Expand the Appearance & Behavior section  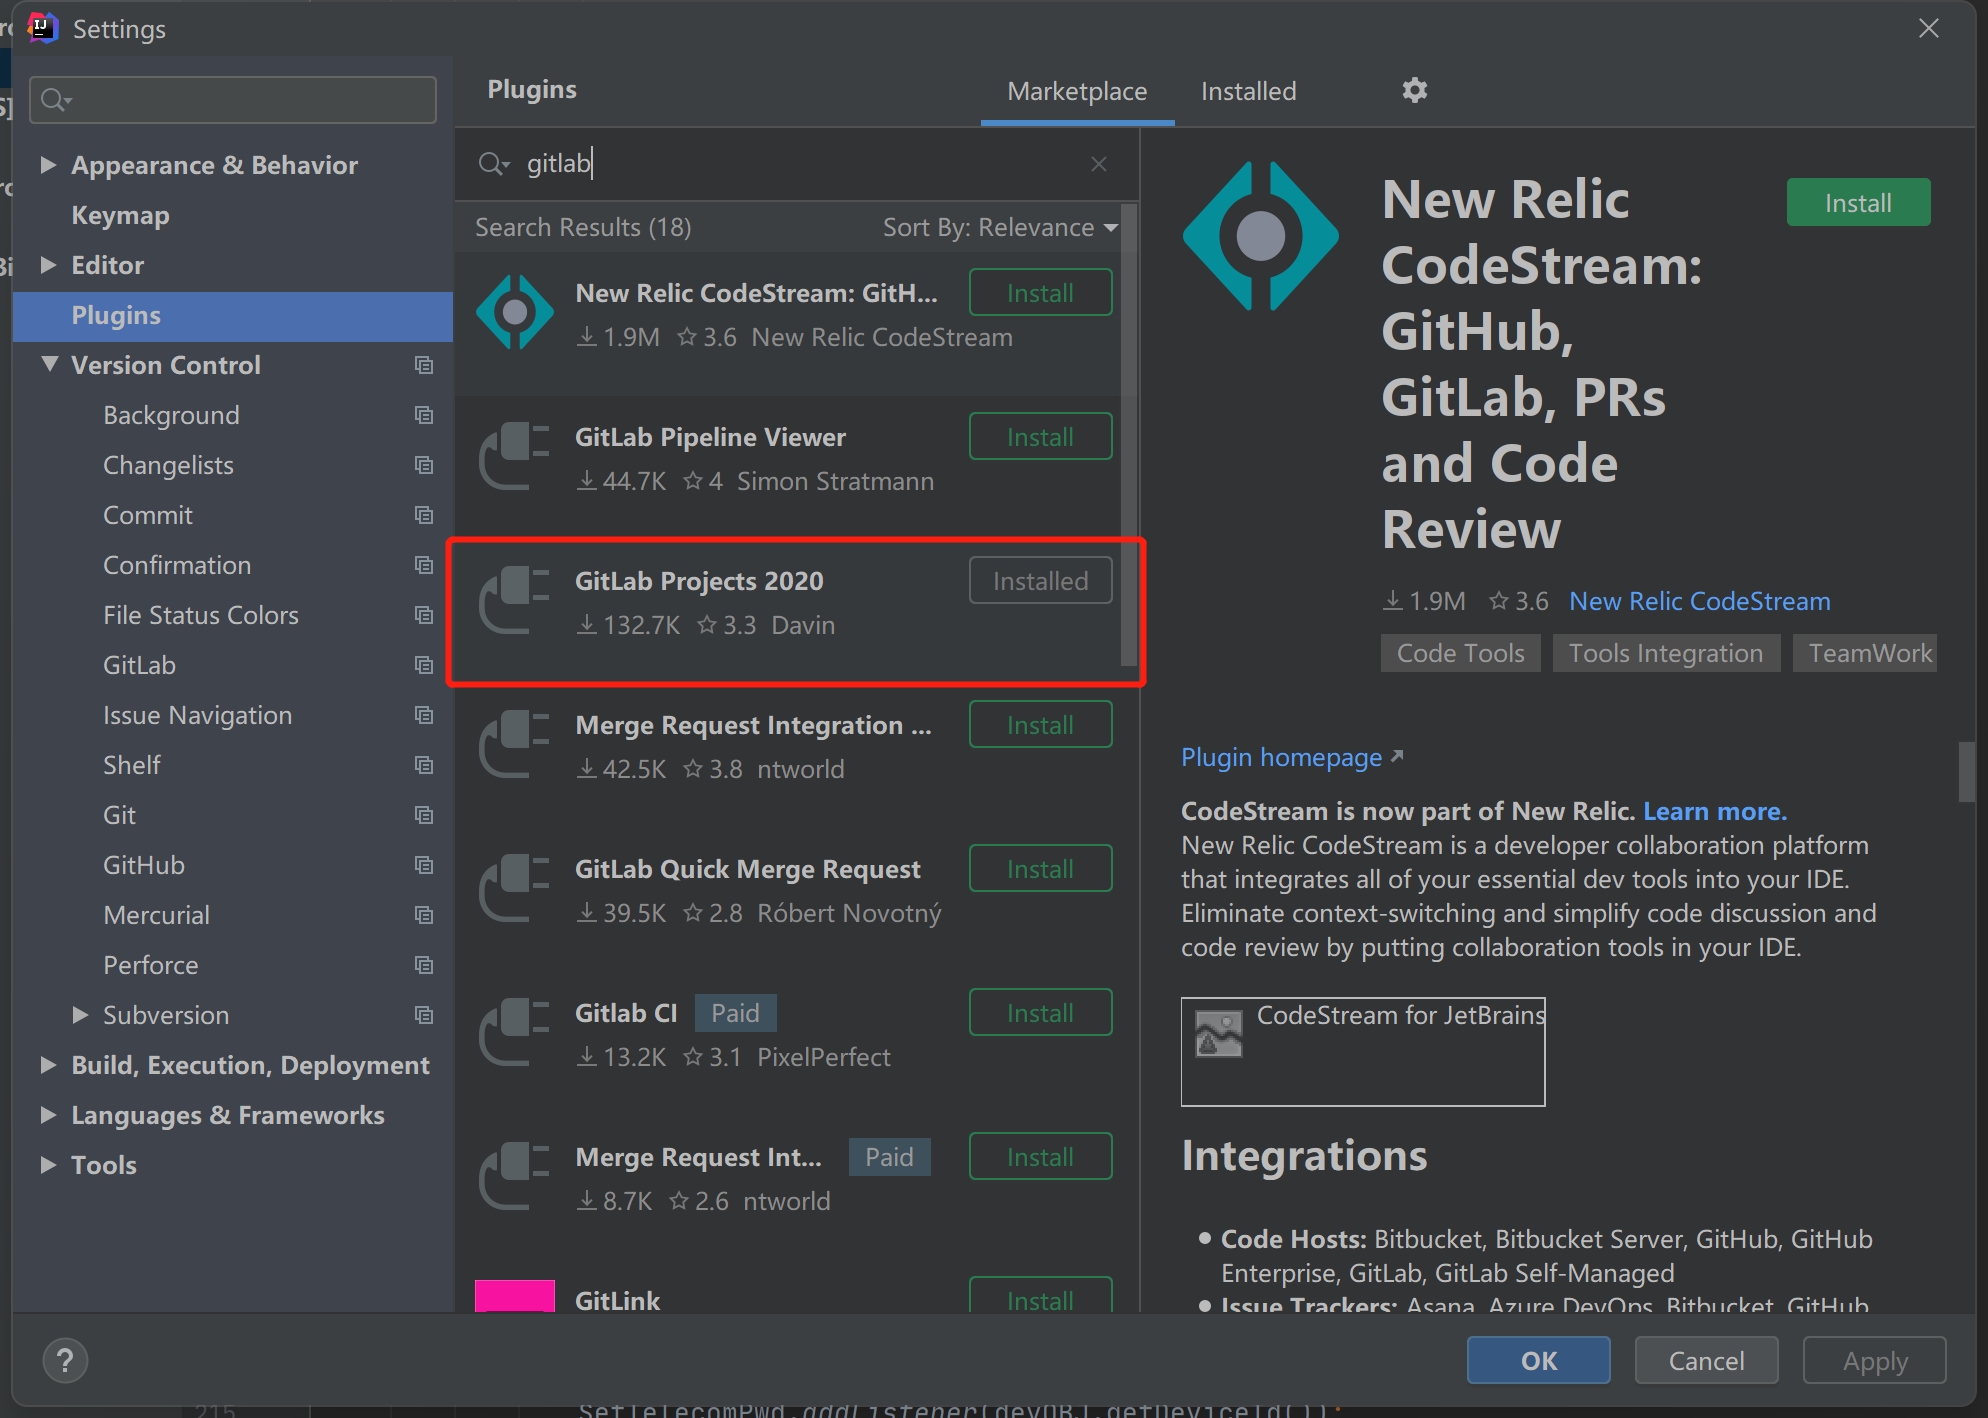click(48, 165)
